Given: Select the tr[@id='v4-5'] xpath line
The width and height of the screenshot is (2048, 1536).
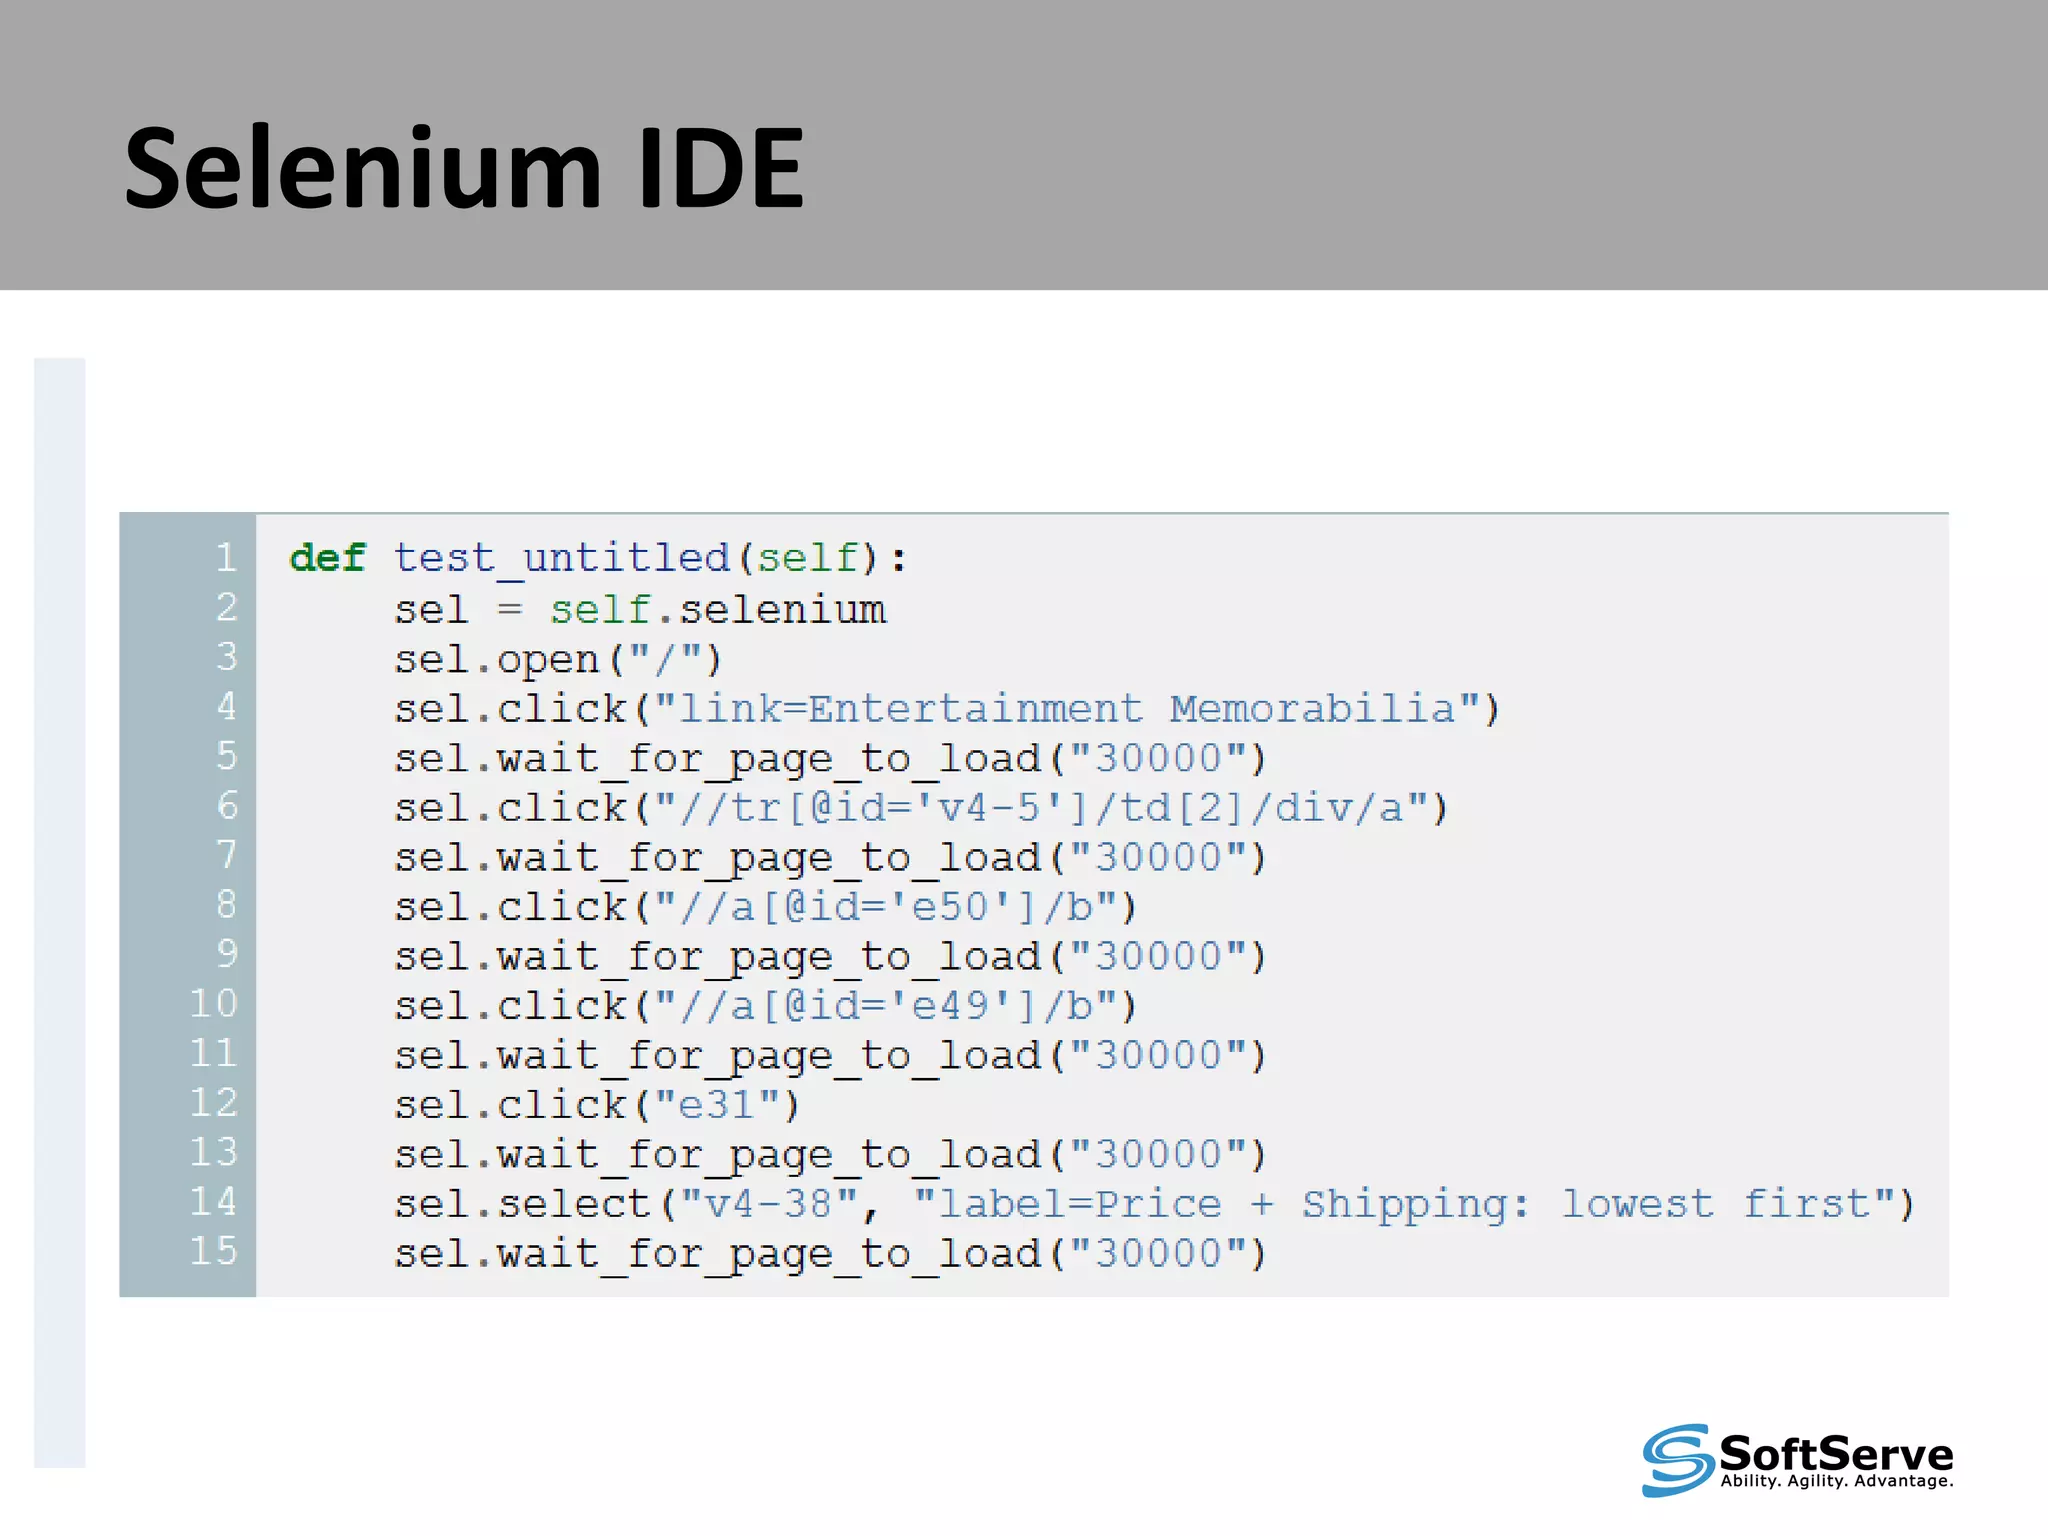Looking at the screenshot, I should point(921,808).
